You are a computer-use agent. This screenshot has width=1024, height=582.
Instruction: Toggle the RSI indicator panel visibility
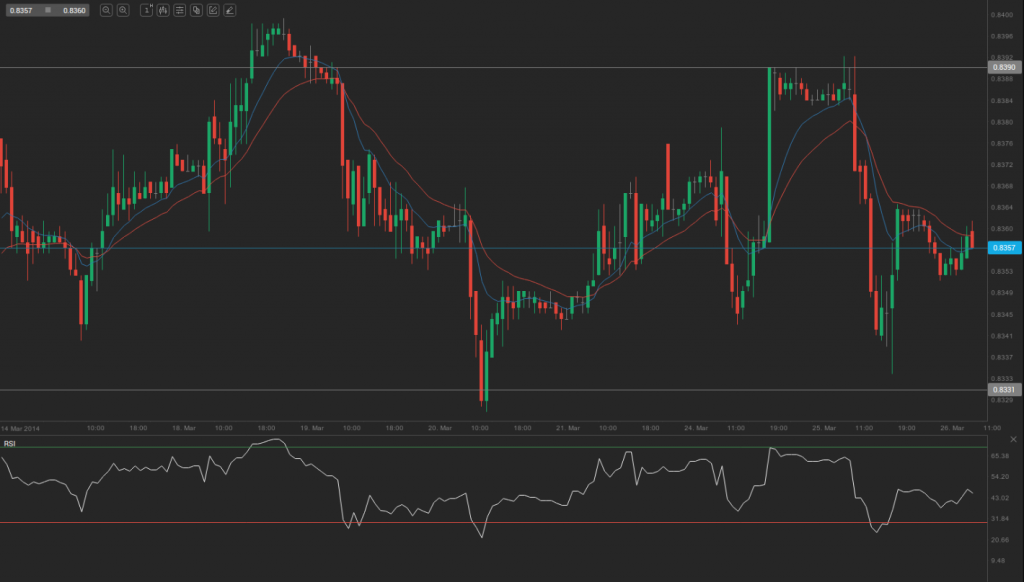tap(1012, 438)
